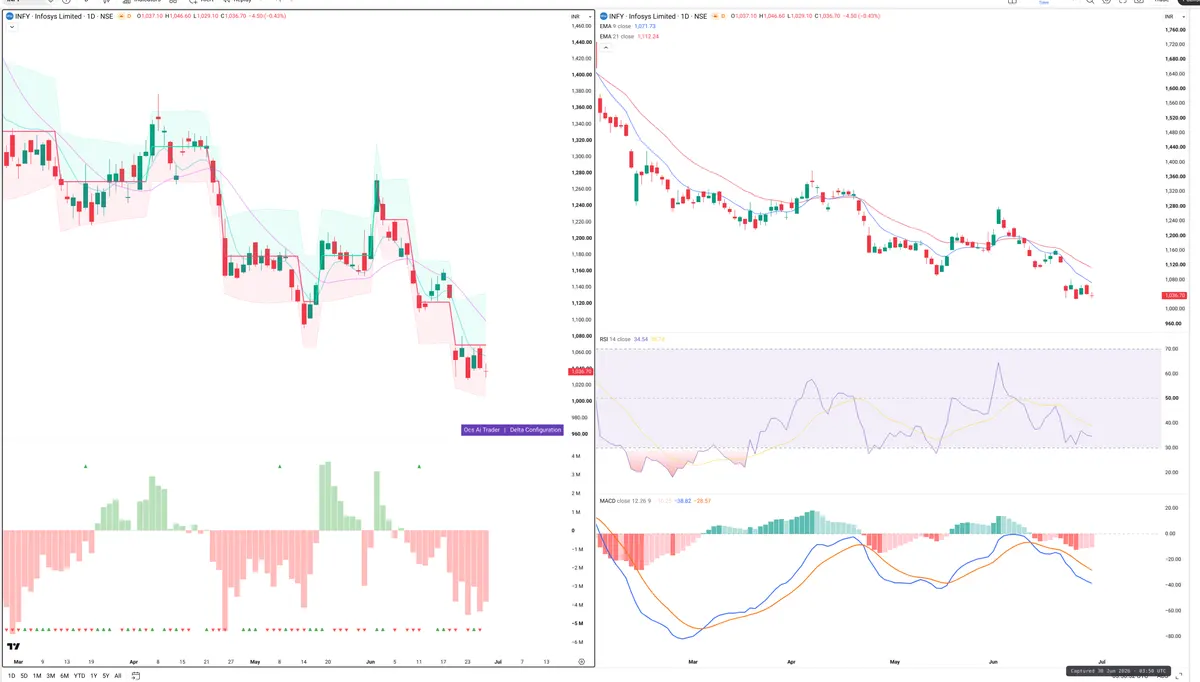Click the 1,760.00 label on the right price axis
The height and width of the screenshot is (682, 1200).
pyautogui.click(x=1175, y=30)
